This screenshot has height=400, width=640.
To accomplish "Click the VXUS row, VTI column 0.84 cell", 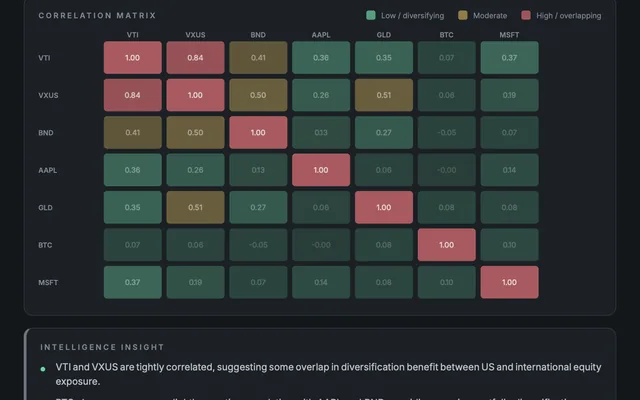I will pyautogui.click(x=133, y=95).
